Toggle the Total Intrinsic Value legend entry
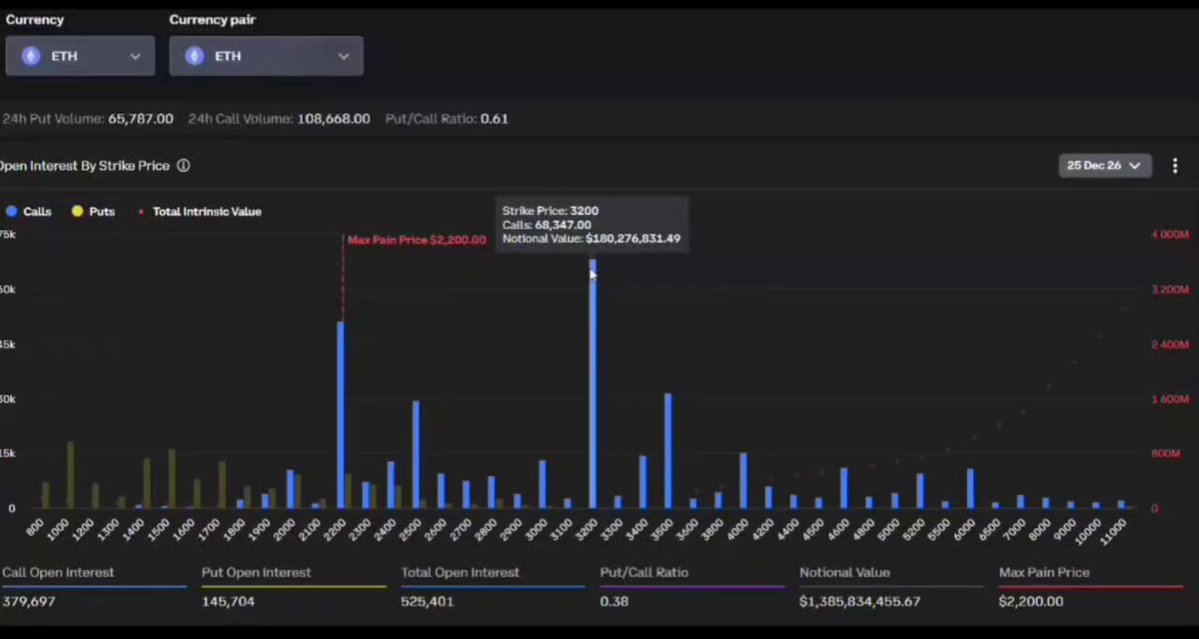Viewport: 1199px width, 639px height. [x=200, y=212]
